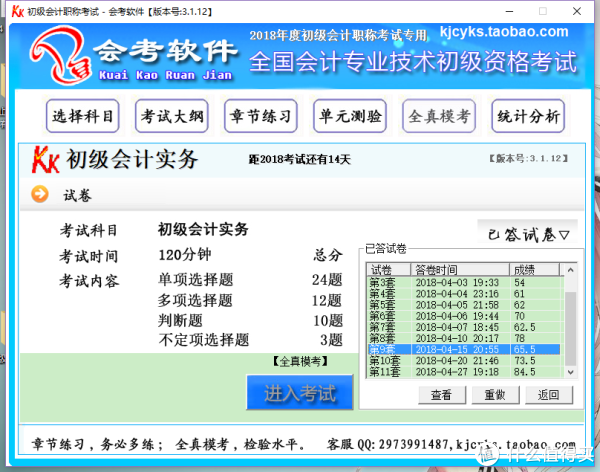
Task: Select the 第11套 exam row
Action: point(464,372)
